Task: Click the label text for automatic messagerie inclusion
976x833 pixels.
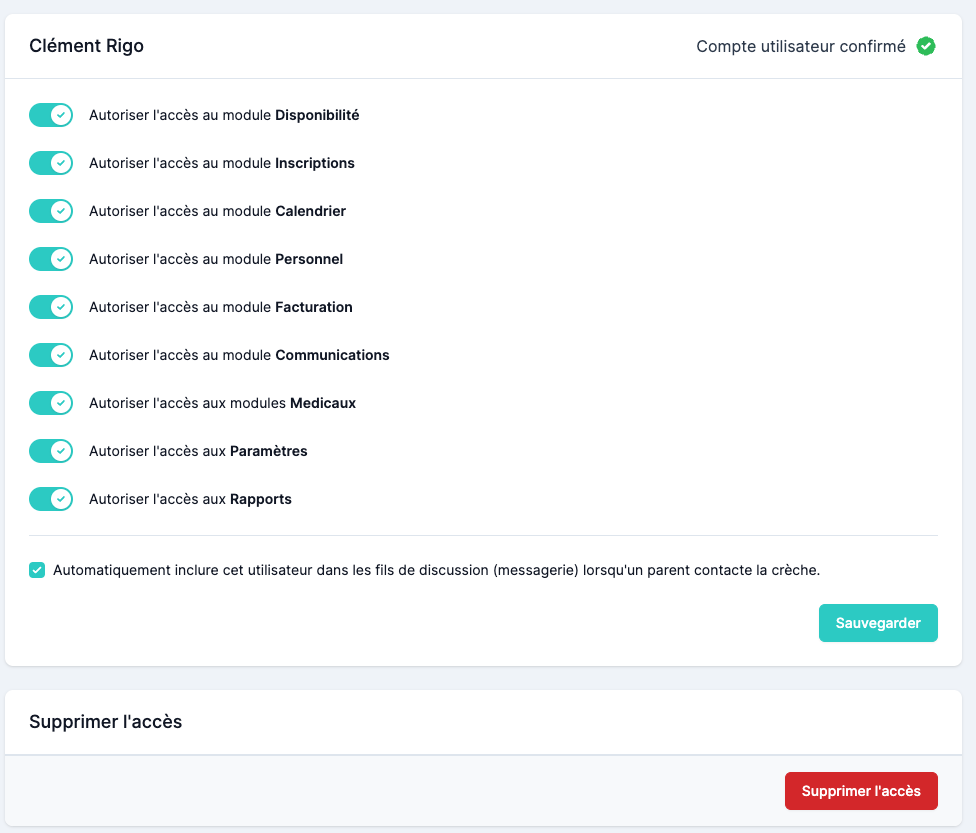Action: (x=436, y=570)
